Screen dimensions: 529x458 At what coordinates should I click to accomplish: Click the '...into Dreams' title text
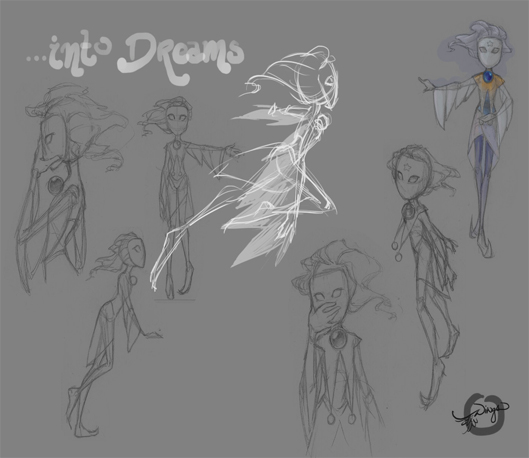[x=135, y=56]
